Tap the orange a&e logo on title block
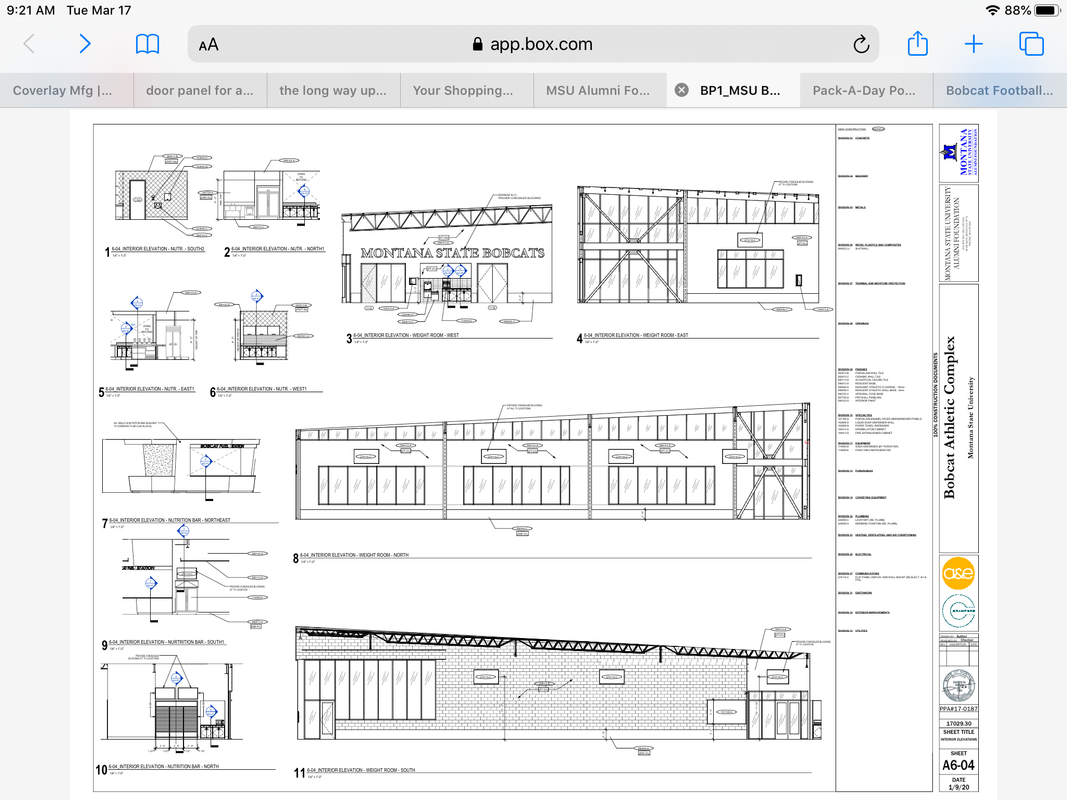Screen dimensions: 1067x800 pos(958,573)
